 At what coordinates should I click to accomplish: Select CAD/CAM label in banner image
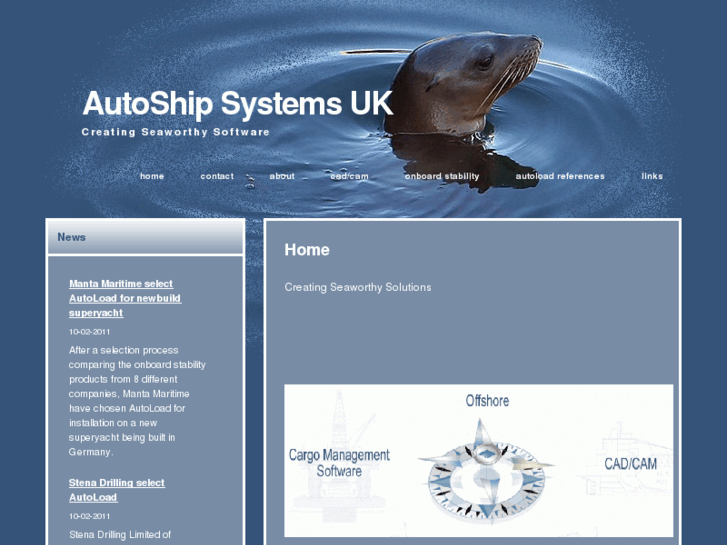coord(631,463)
